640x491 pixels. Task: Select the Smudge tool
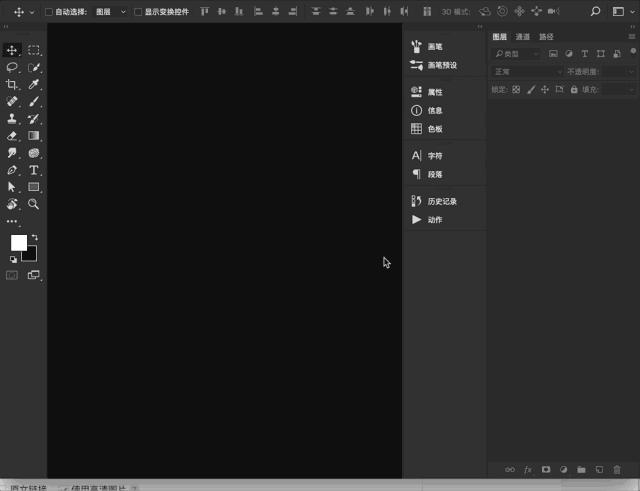(x=11, y=153)
